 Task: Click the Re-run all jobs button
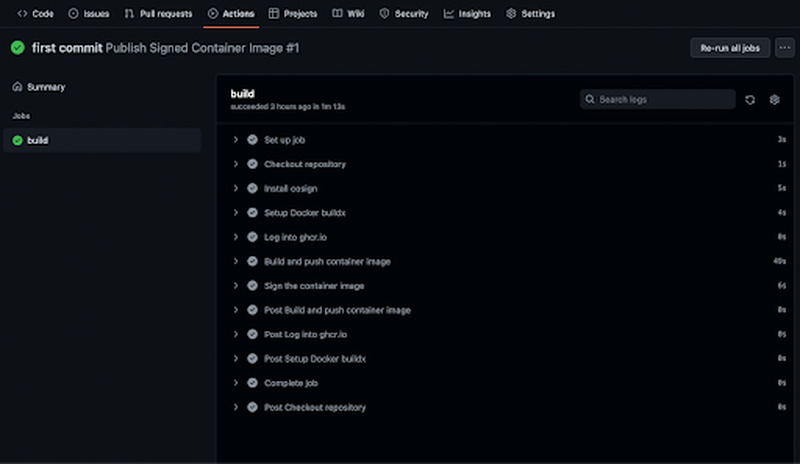pos(730,48)
